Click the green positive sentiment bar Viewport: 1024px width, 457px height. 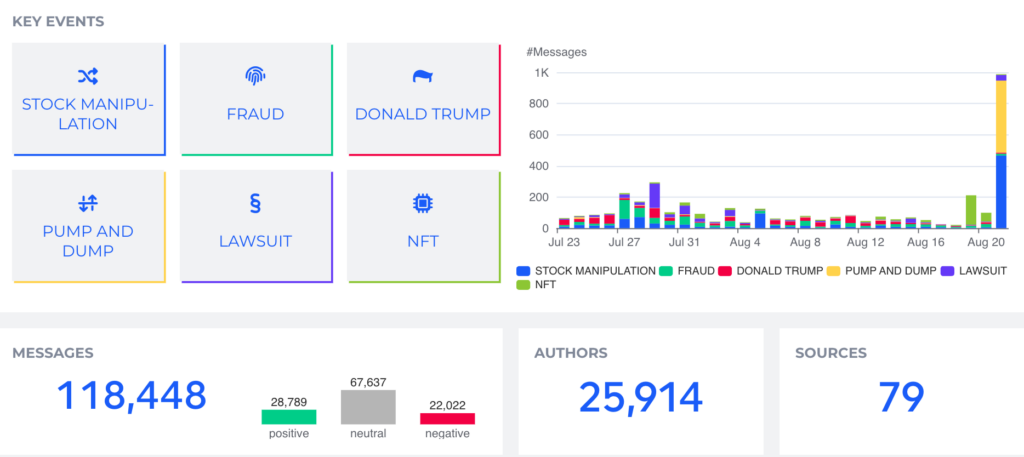[x=289, y=417]
